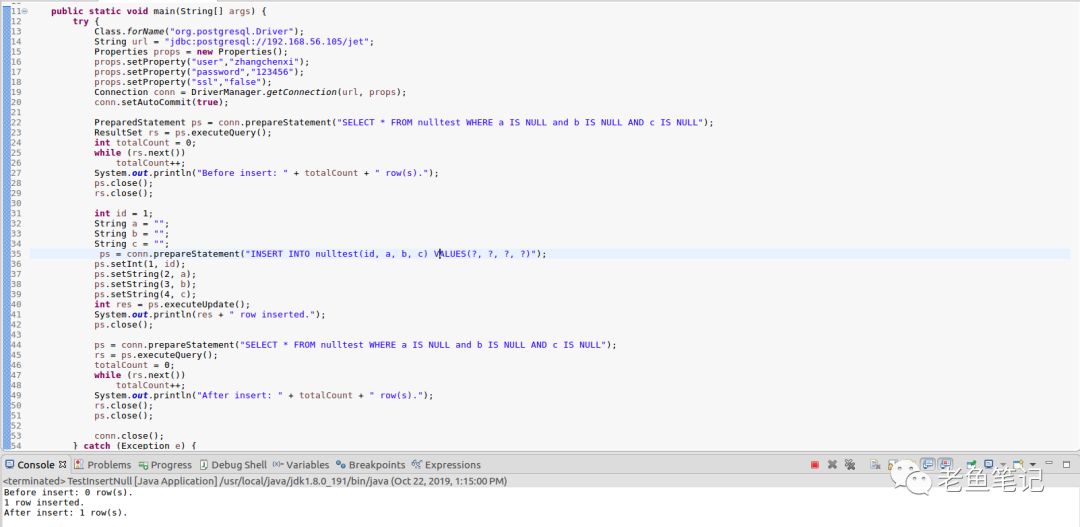Click the second SELECT prepareStatement on line 44

coord(355,344)
